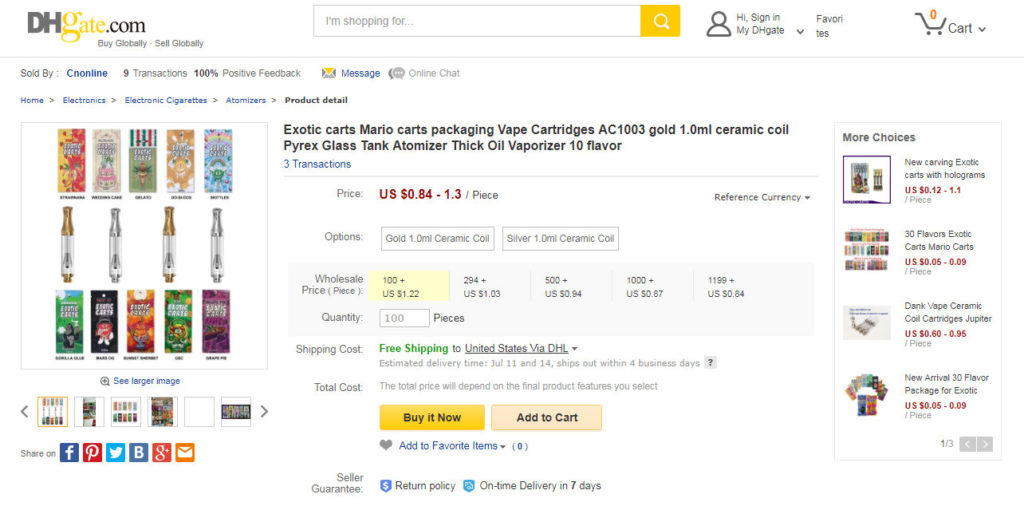The width and height of the screenshot is (1024, 518).
Task: Expand the Reference Currency dropdown
Action: click(x=762, y=197)
